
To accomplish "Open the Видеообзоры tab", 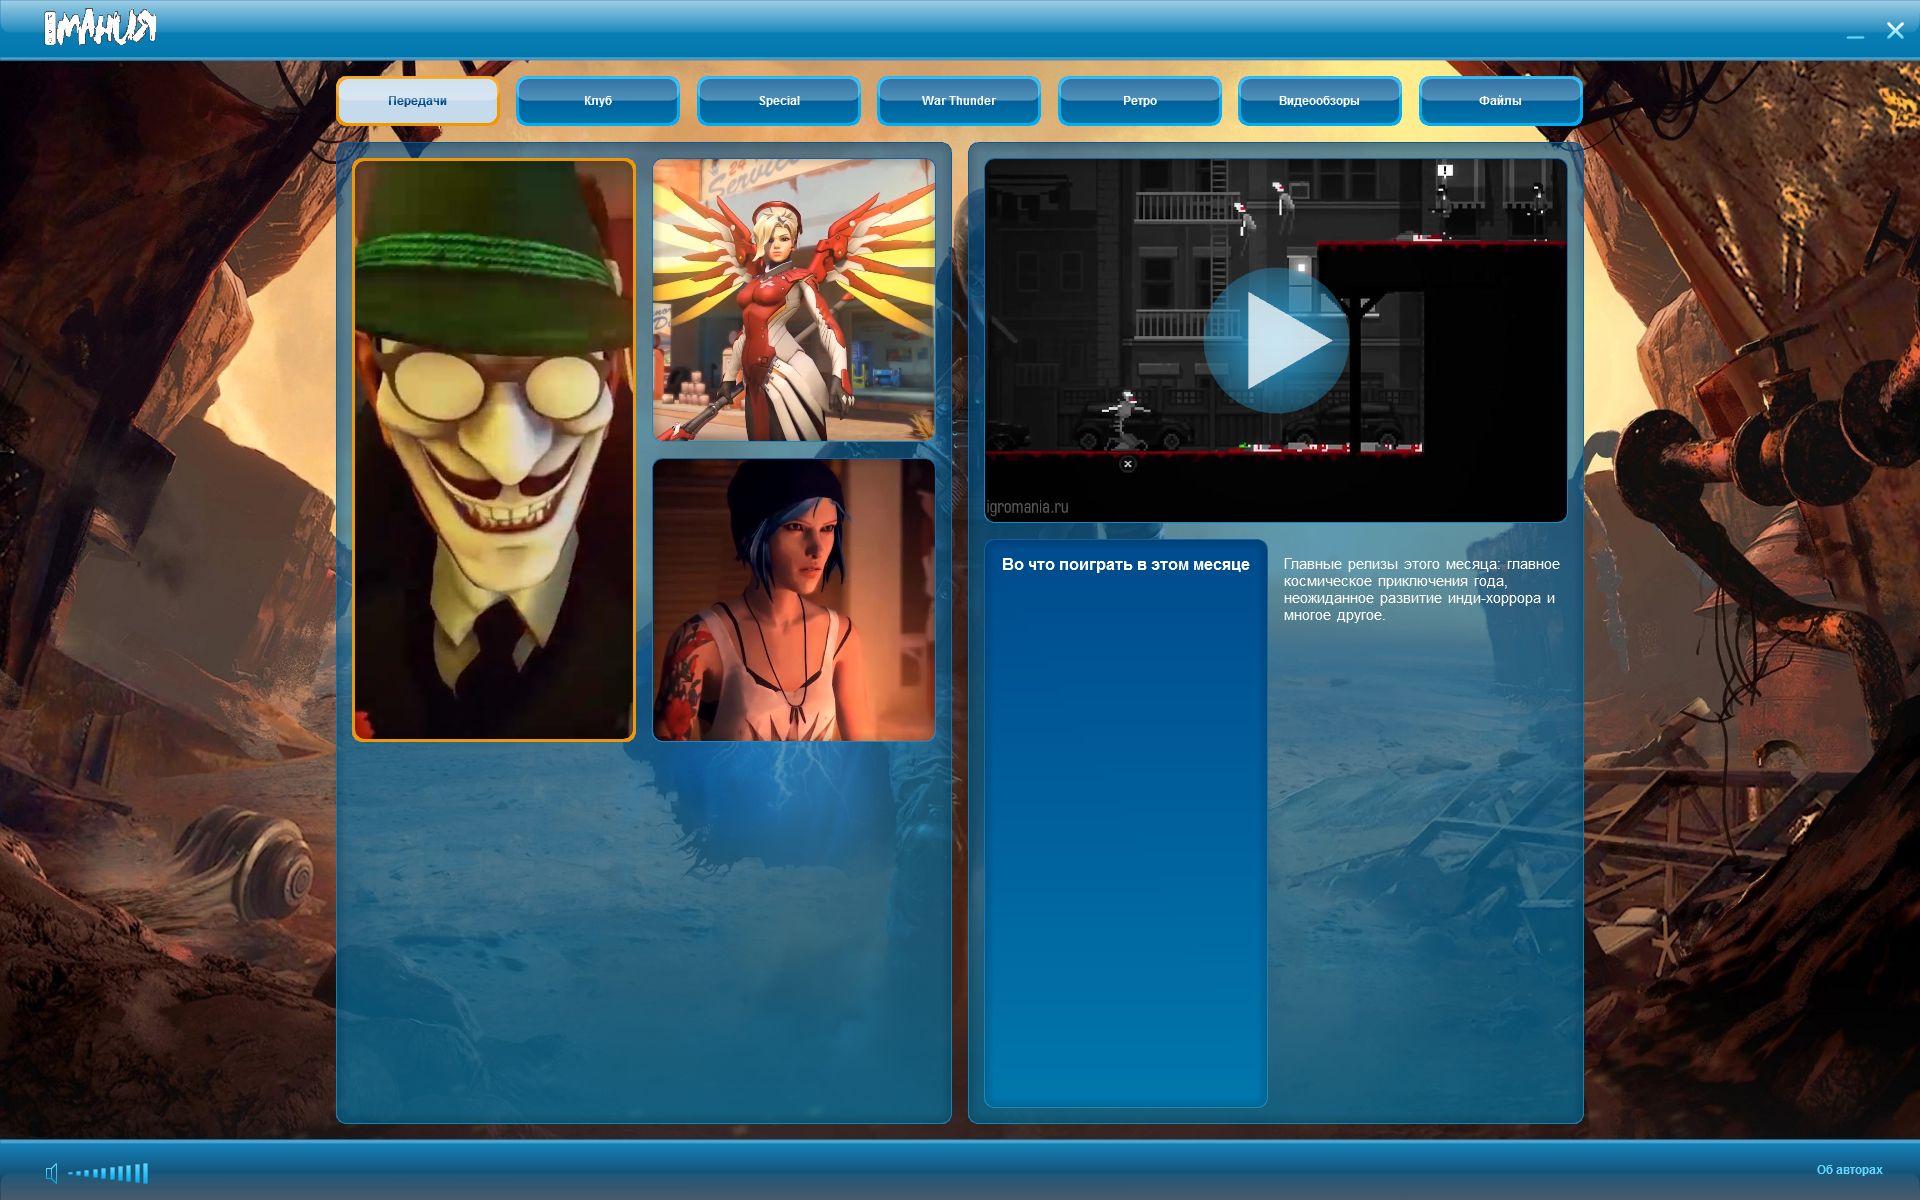I will point(1319,101).
